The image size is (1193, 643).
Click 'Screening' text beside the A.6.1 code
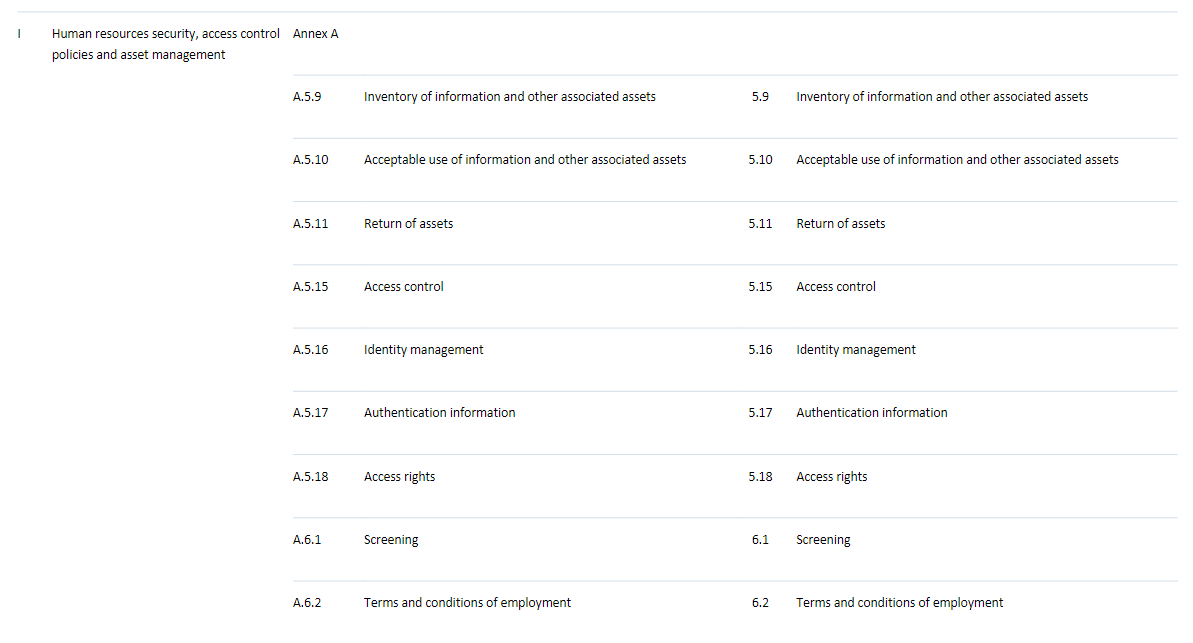click(391, 540)
